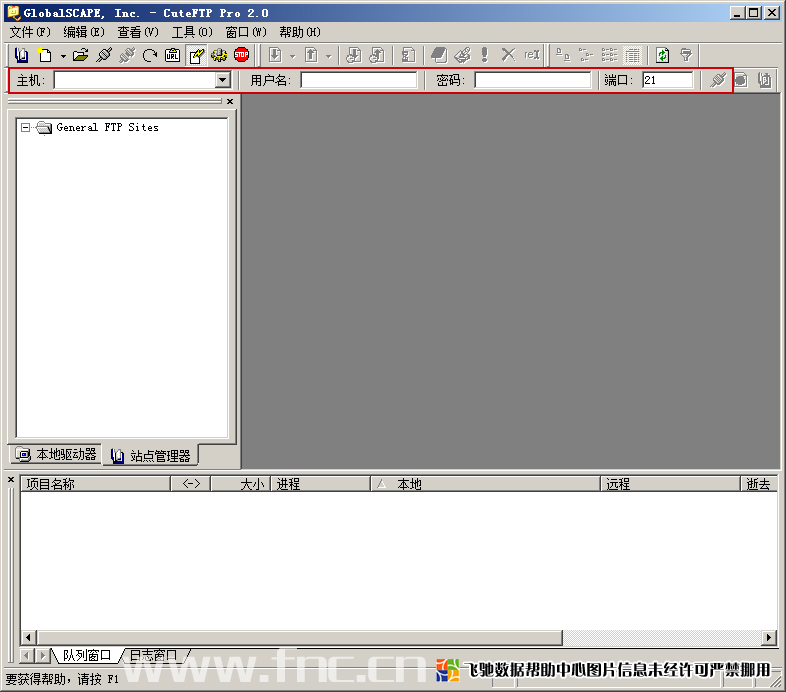The height and width of the screenshot is (692, 786).
Task: Sort by the 本地 column header
Action: click(485, 484)
